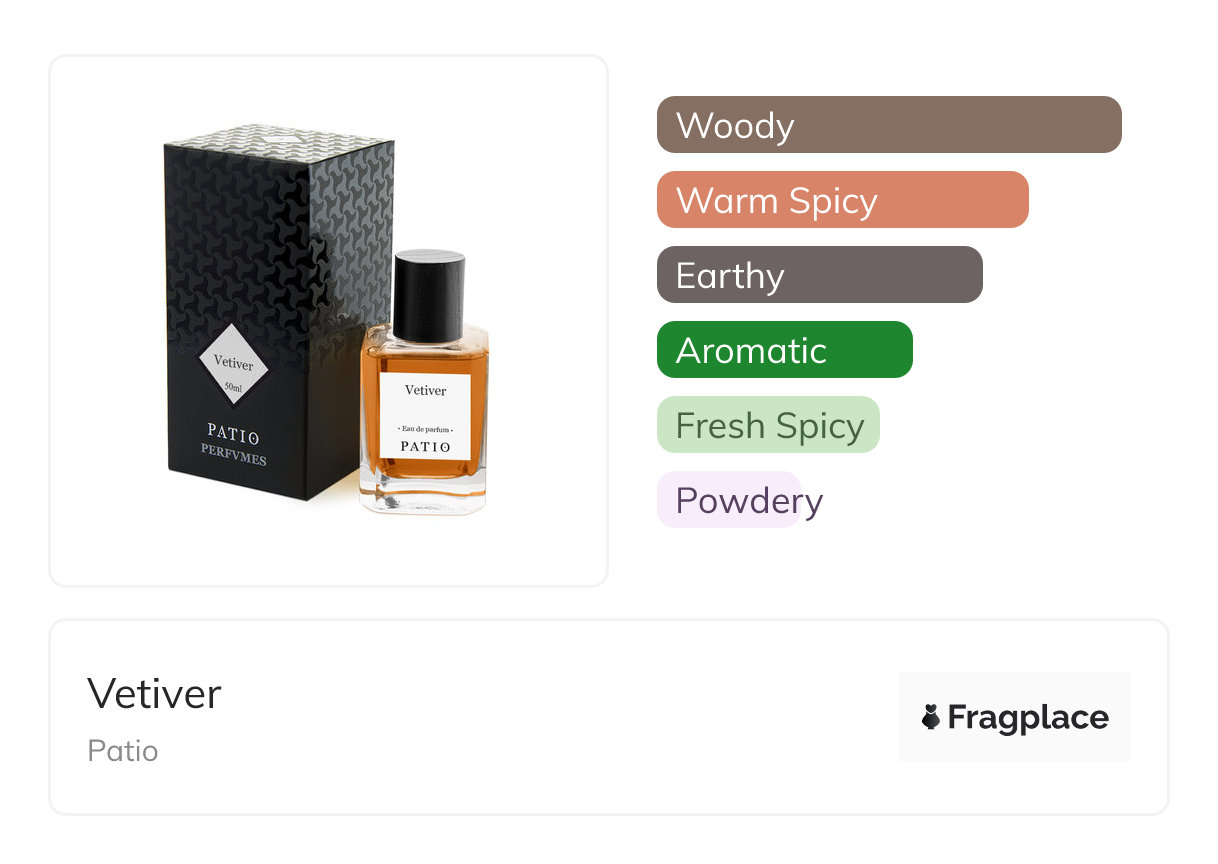1218x864 pixels.
Task: Click the white Vetiver label on bottle
Action: click(x=426, y=417)
